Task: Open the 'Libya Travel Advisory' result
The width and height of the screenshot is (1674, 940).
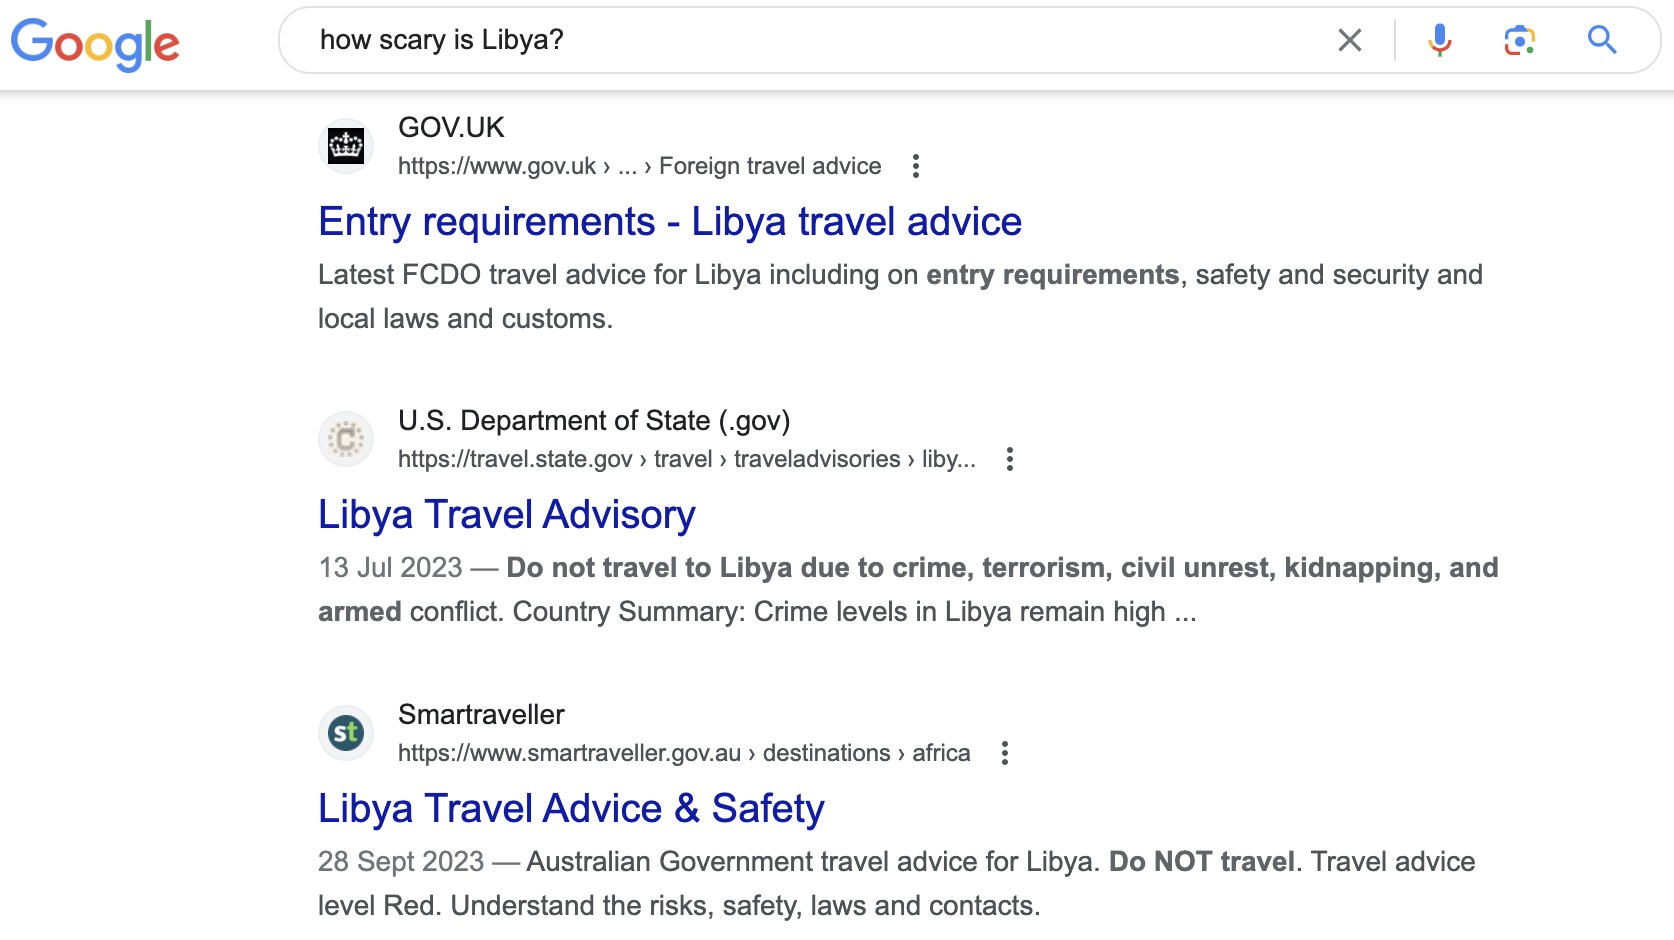Action: [506, 514]
